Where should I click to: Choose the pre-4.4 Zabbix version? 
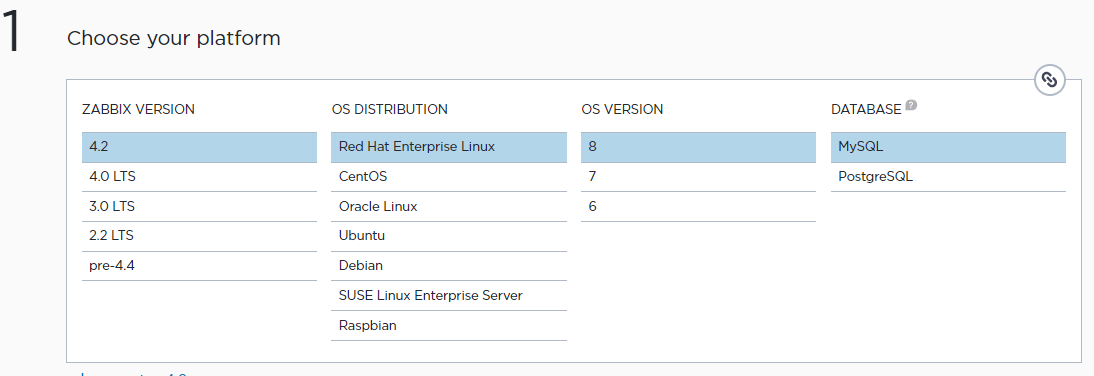click(x=200, y=266)
